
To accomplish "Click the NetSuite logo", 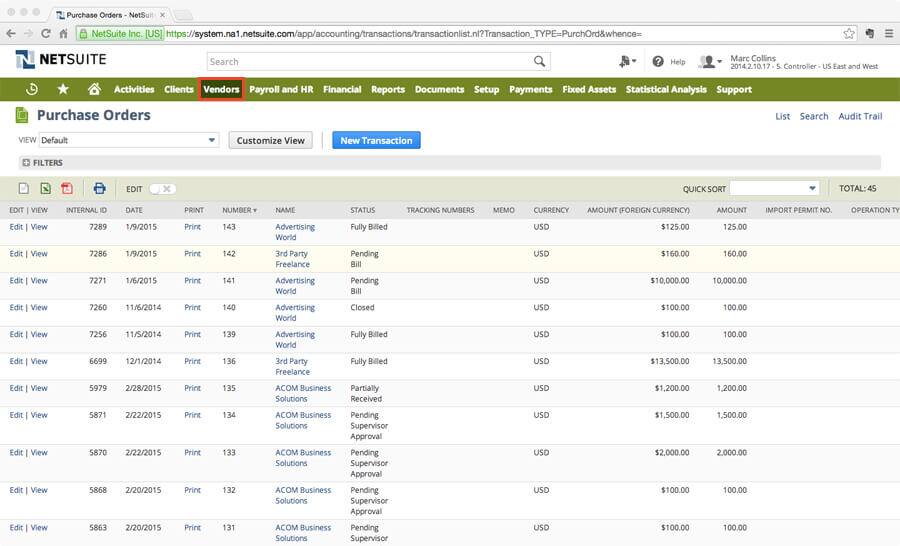I will [61, 59].
